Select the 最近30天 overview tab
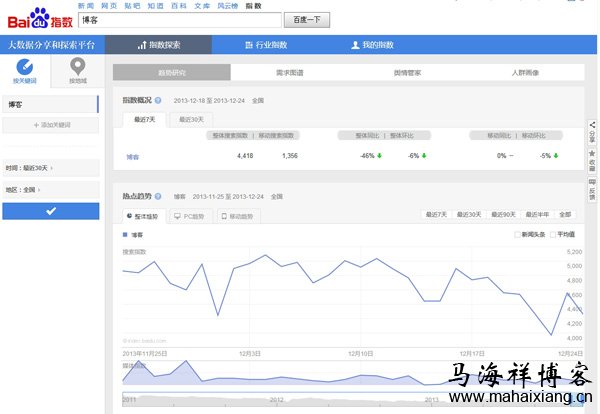 point(191,120)
